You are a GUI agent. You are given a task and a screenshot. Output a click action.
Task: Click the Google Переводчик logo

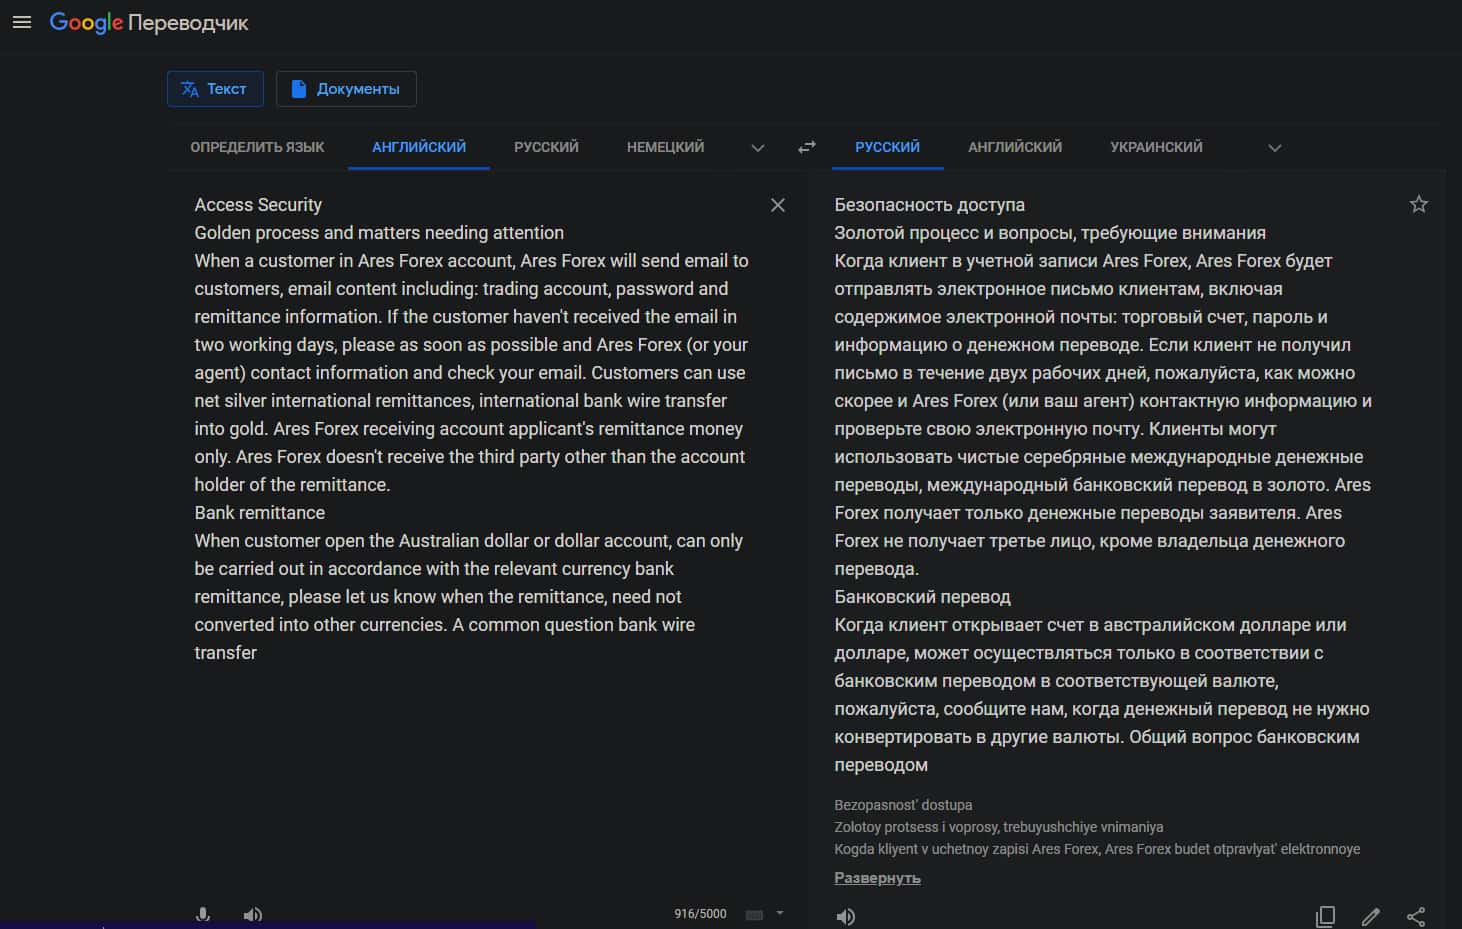tap(149, 22)
